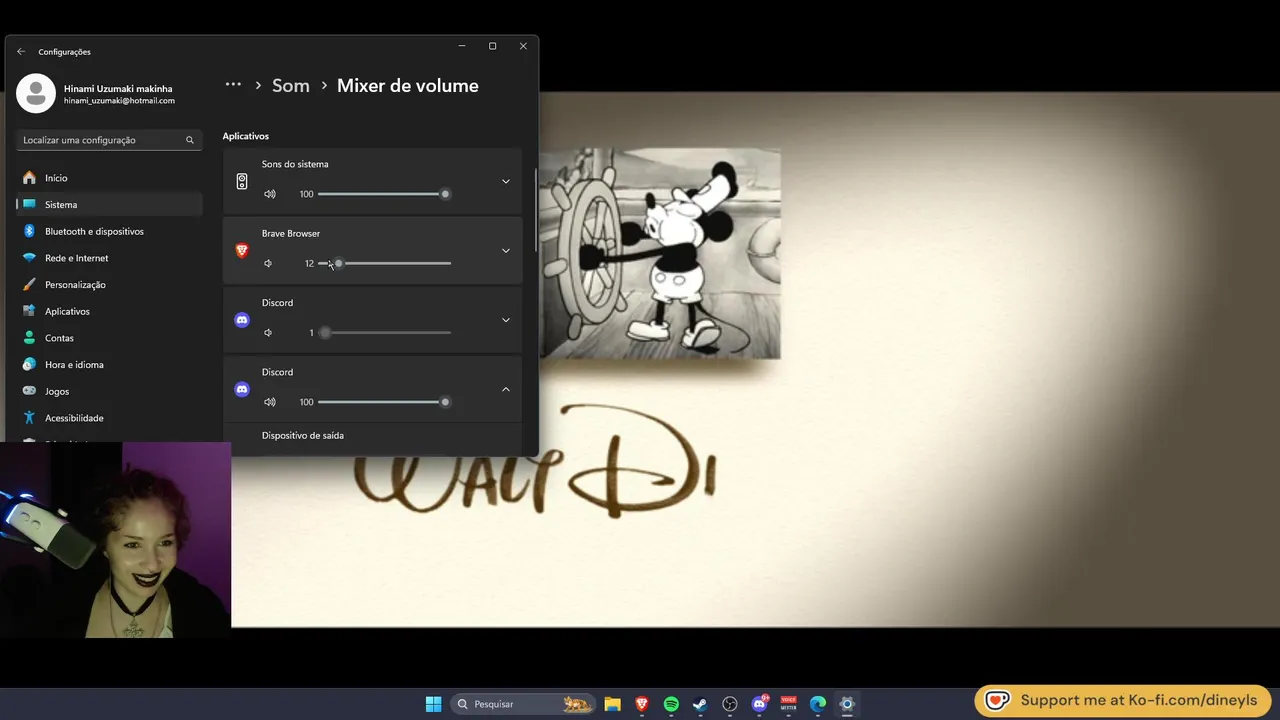Click the Discord volume 1 slider

[384, 333]
